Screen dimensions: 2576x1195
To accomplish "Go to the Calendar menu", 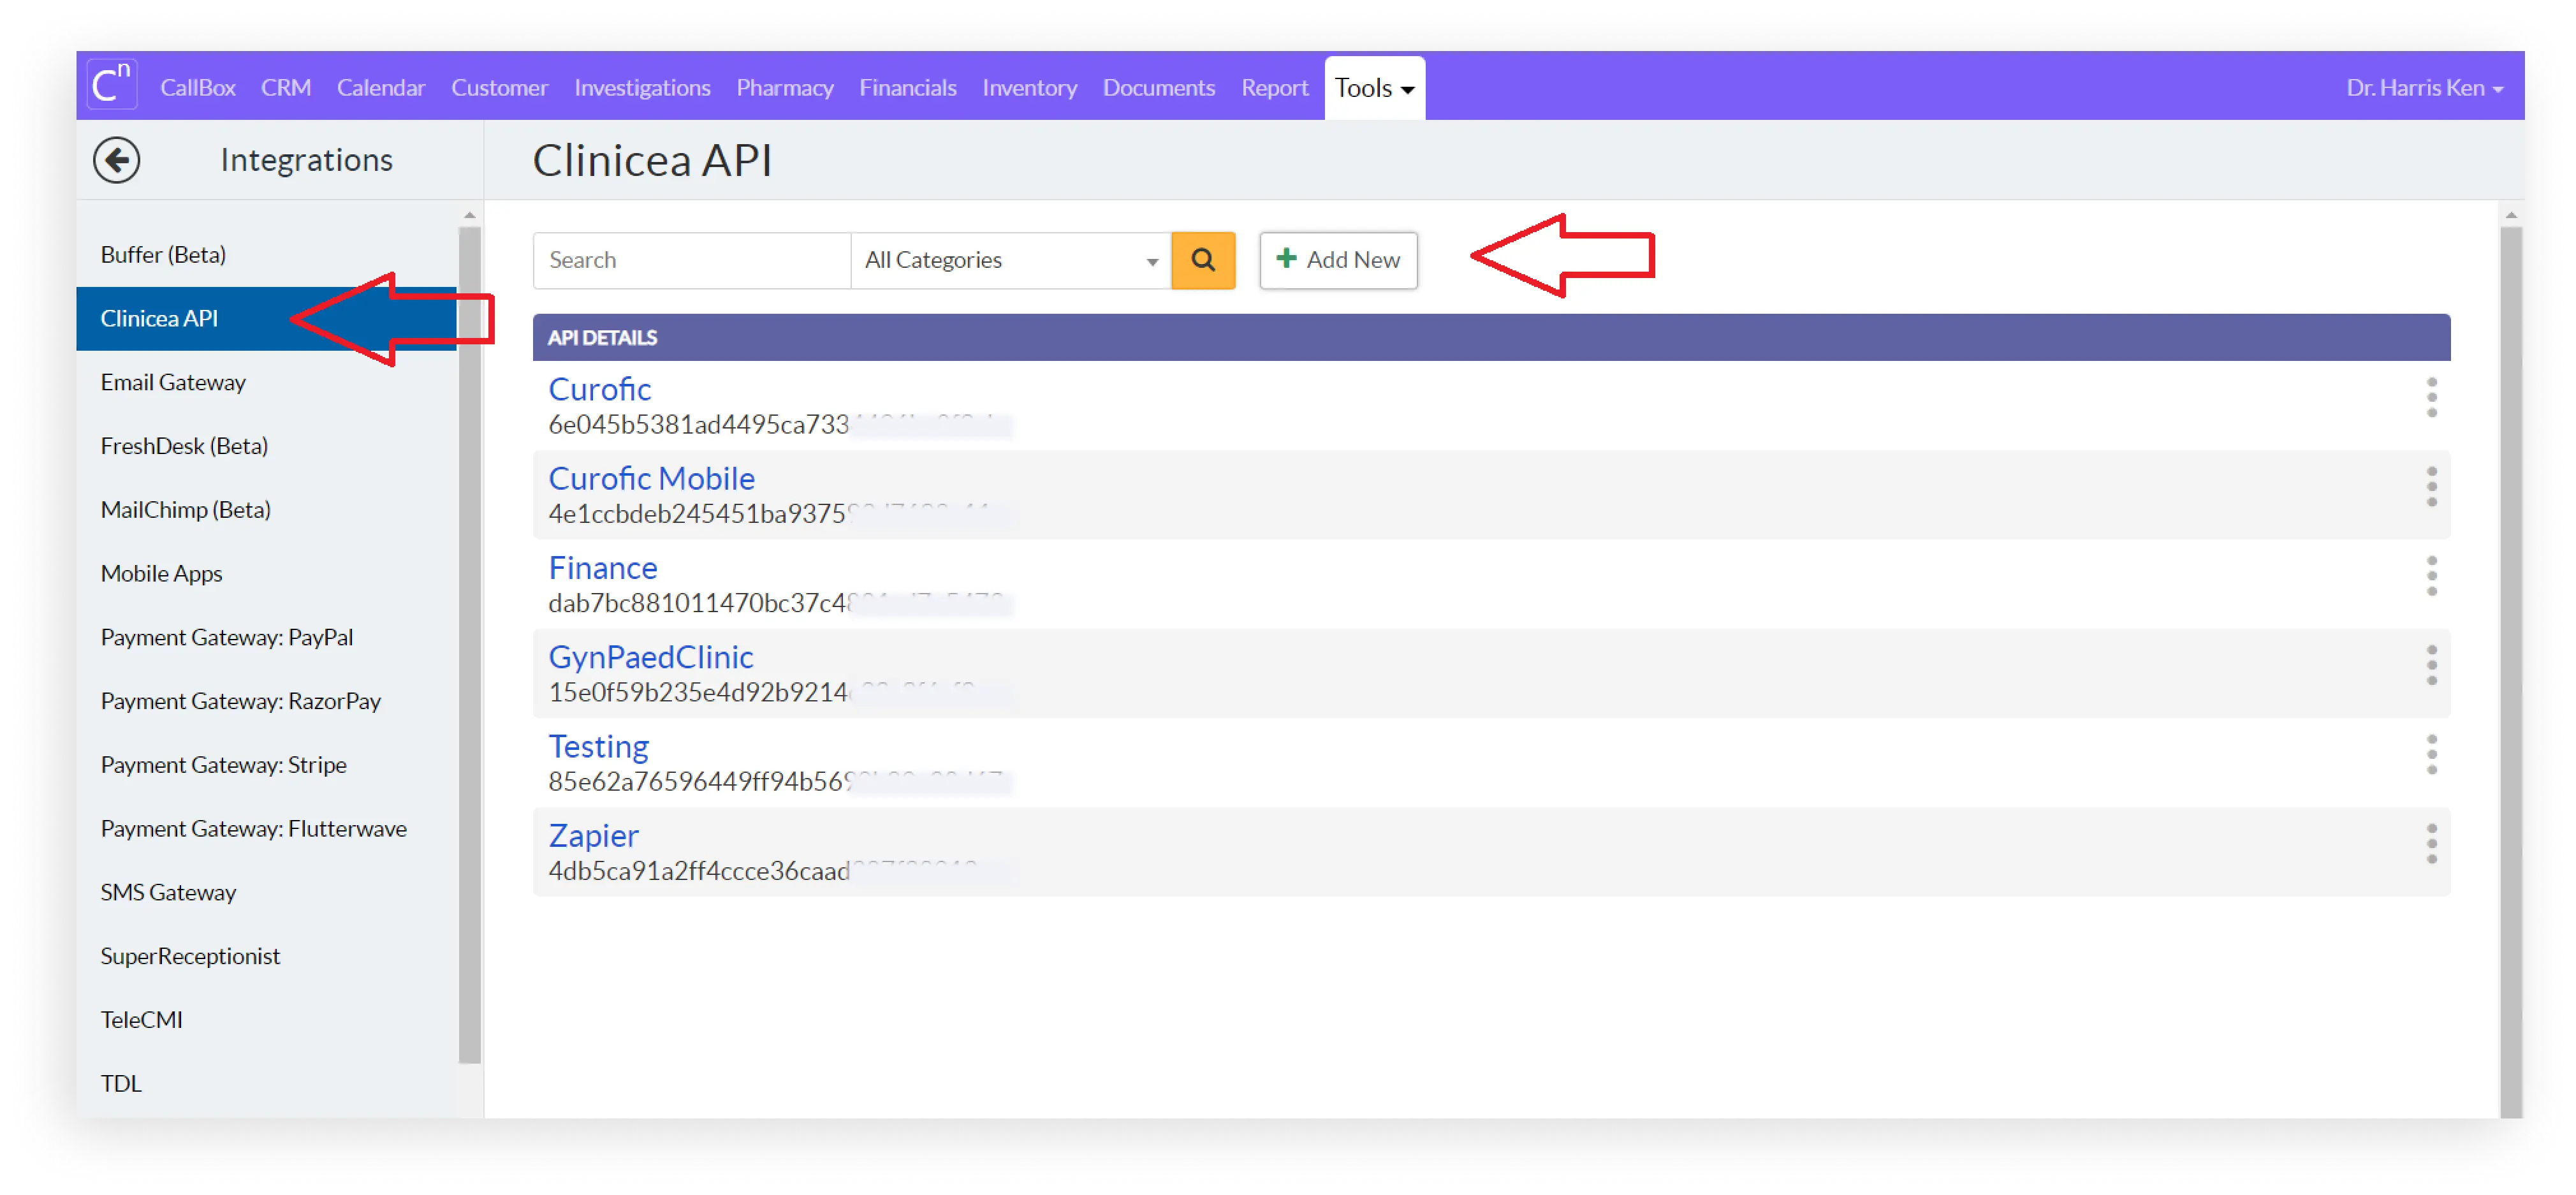I will coord(381,88).
